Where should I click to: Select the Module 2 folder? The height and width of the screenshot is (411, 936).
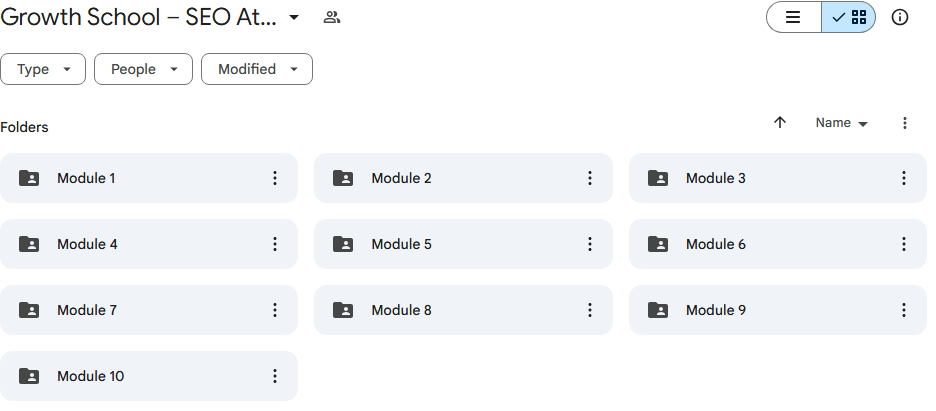(463, 178)
